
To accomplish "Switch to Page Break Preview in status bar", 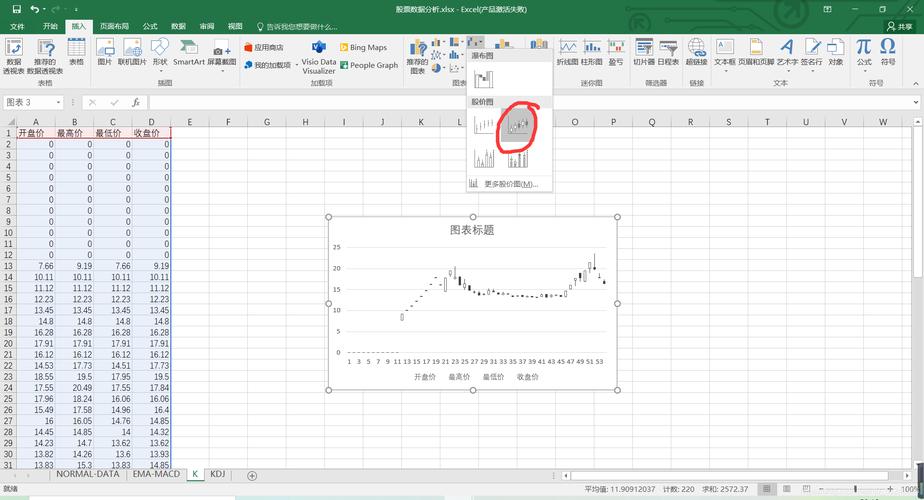I will pyautogui.click(x=807, y=489).
